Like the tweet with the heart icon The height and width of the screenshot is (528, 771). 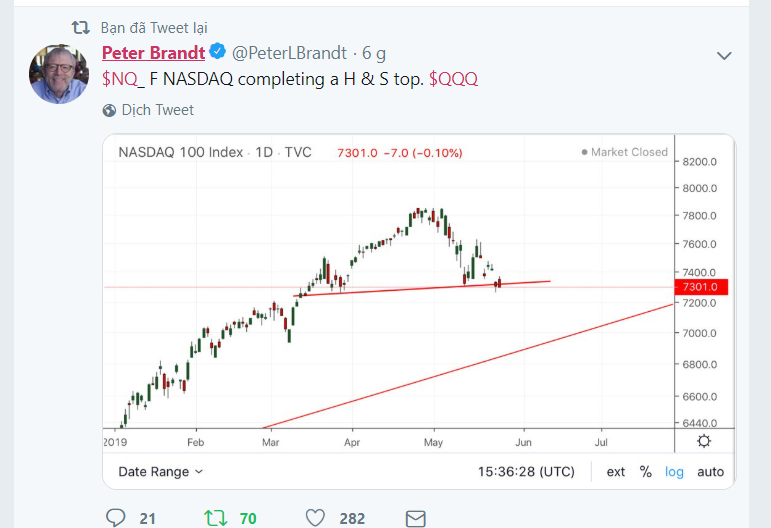point(316,517)
